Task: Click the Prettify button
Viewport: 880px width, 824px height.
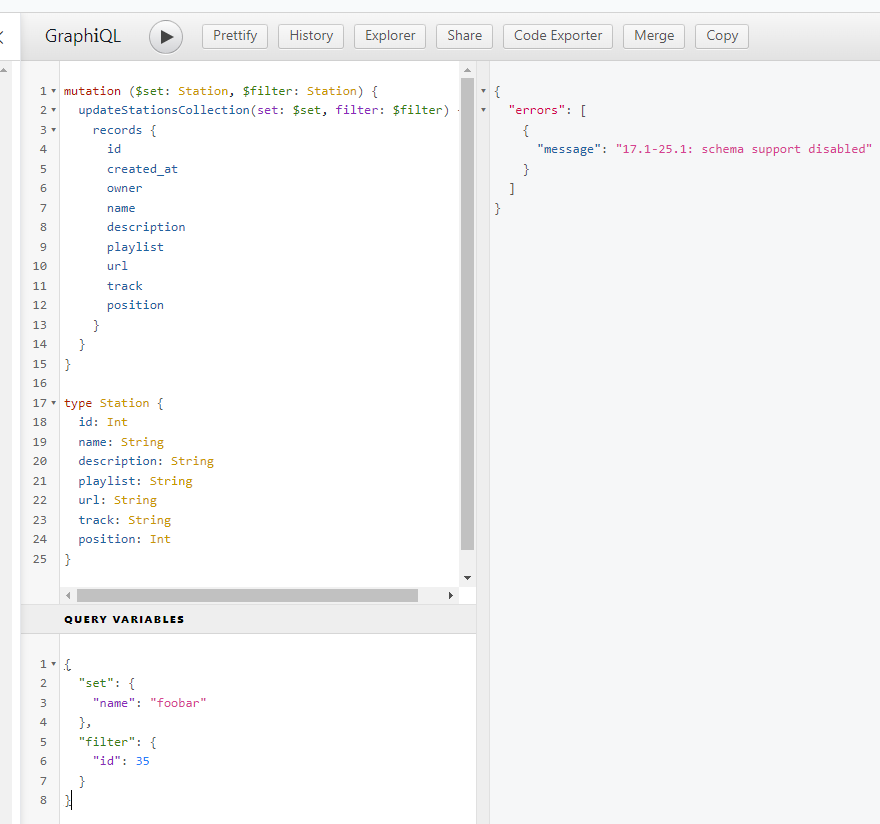Action: click(x=235, y=36)
